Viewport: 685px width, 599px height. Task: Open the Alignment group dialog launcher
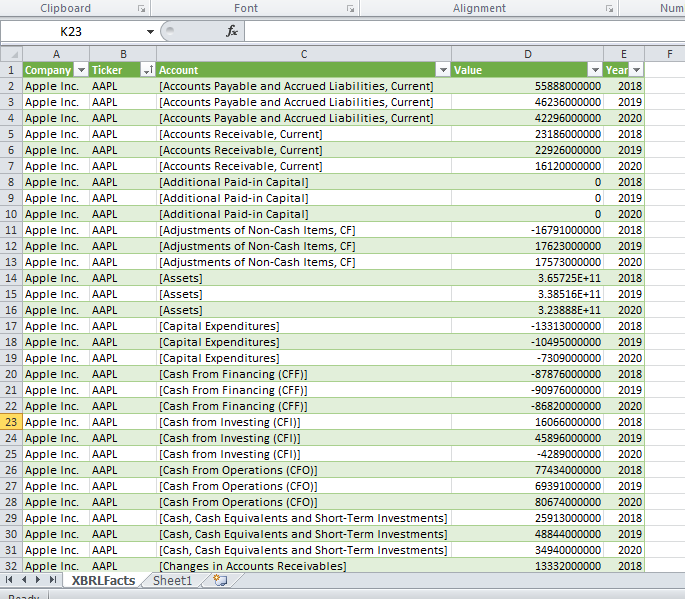pyautogui.click(x=609, y=9)
